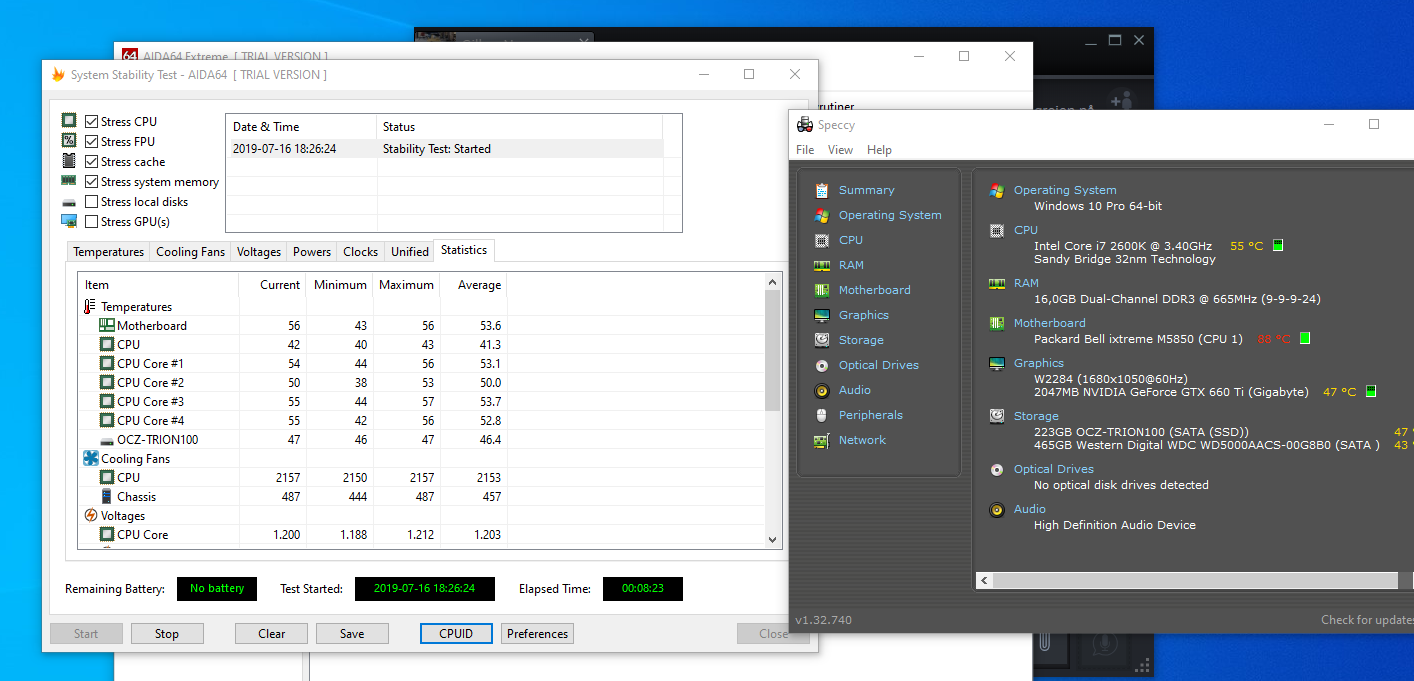Switch to the Temperatures tab
Image resolution: width=1414 pixels, height=681 pixels.
pyautogui.click(x=108, y=252)
